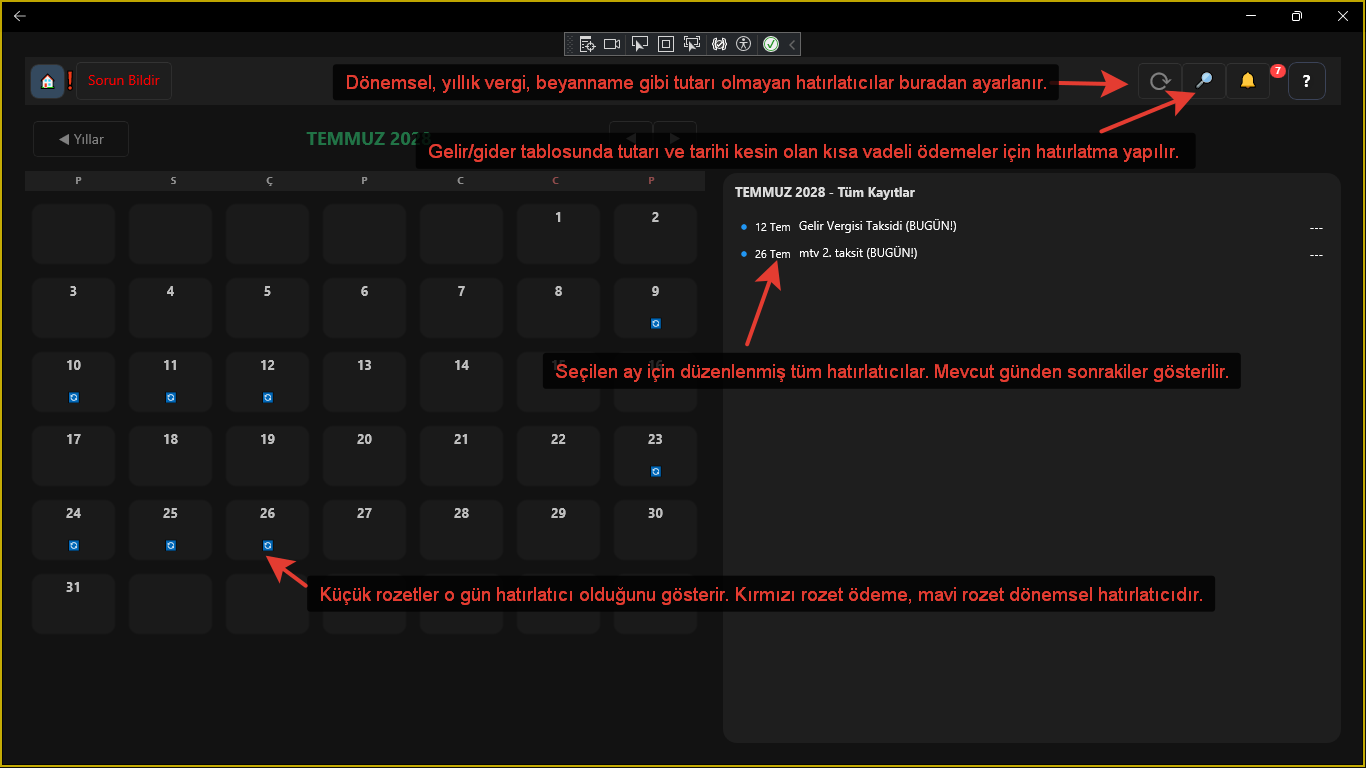
Task: Refresh records via the circular arrow icon
Action: pyautogui.click(x=1158, y=81)
